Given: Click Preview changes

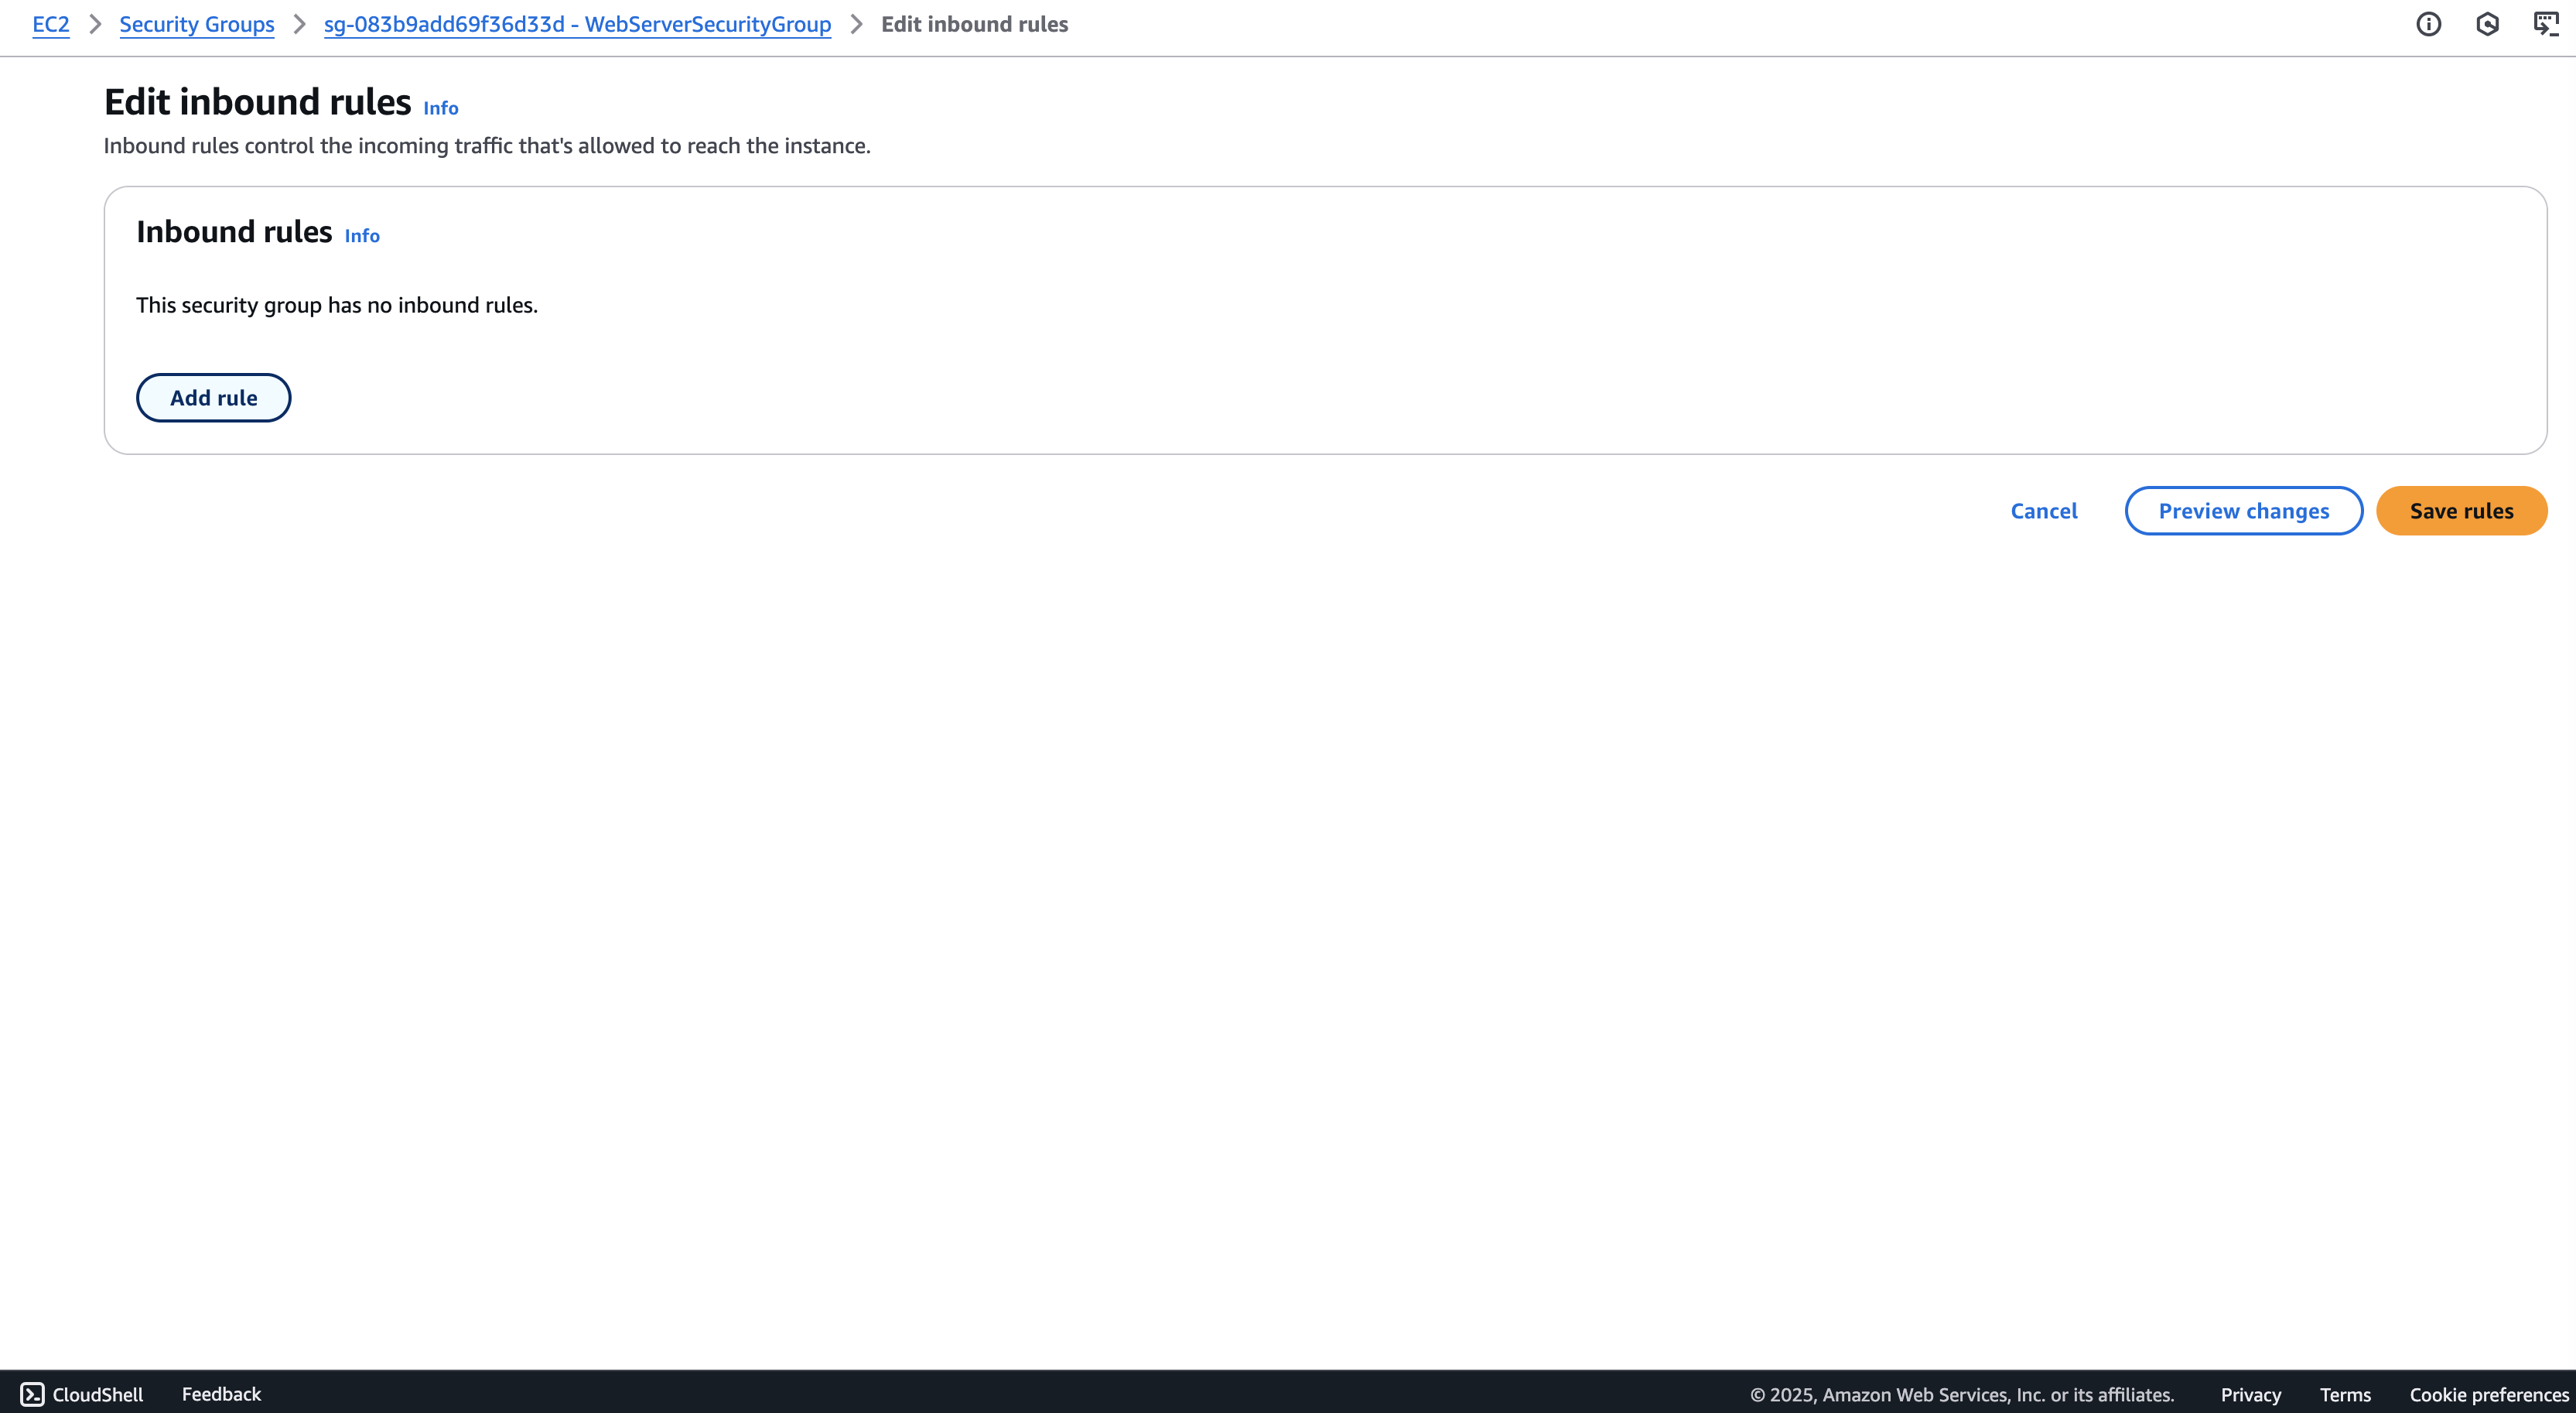Looking at the screenshot, I should 2243,511.
